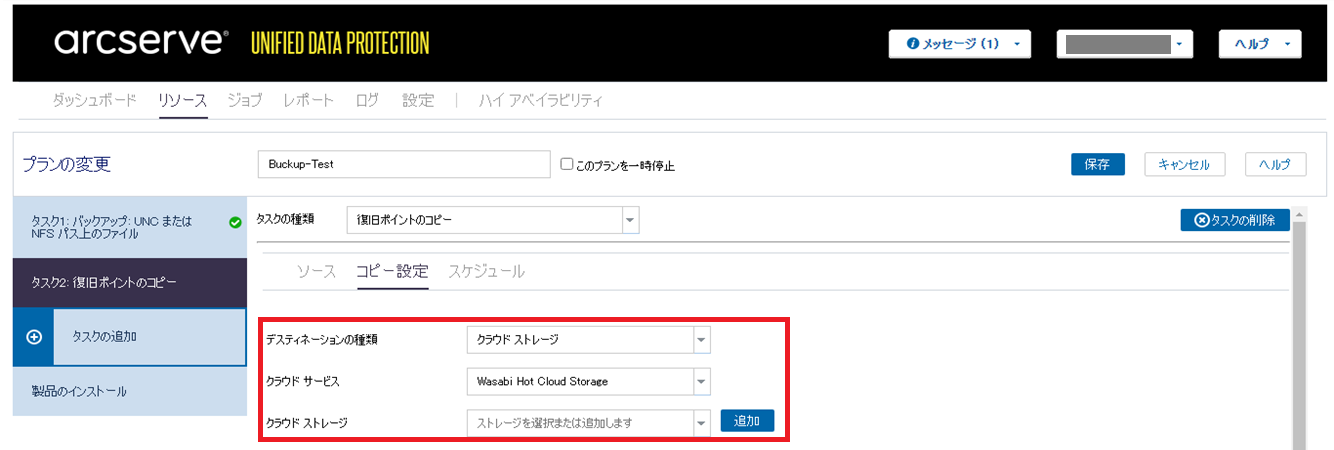The height and width of the screenshot is (450, 1334).
Task: Select タスク2: 復旧ポイントのコピー in the task list
Action: point(130,283)
